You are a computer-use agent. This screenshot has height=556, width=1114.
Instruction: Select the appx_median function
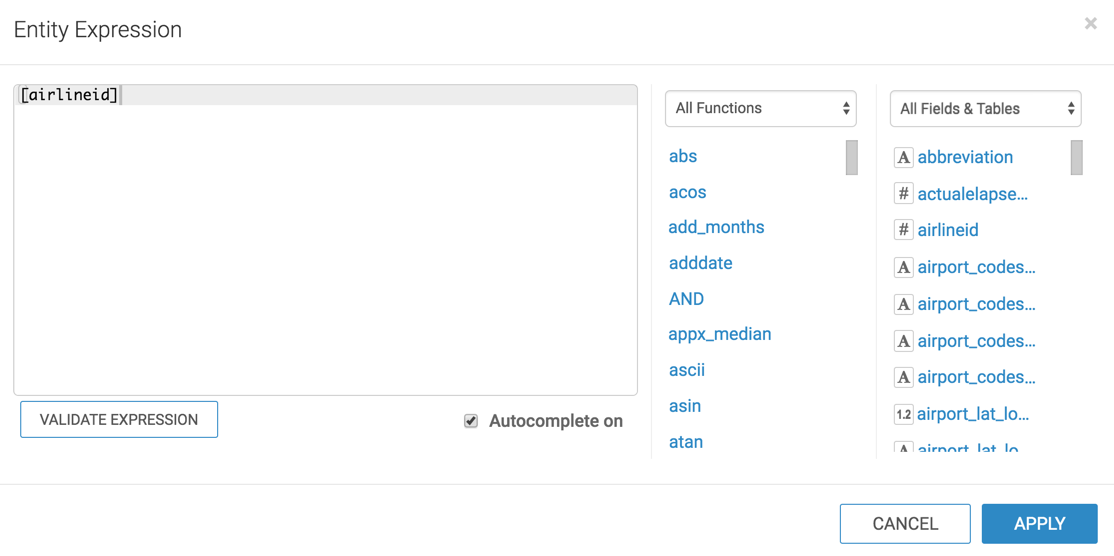719,334
